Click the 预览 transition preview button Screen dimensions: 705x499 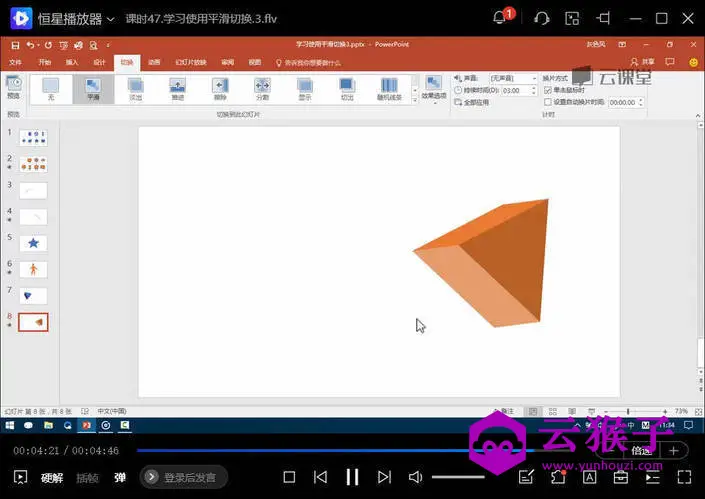click(13, 87)
